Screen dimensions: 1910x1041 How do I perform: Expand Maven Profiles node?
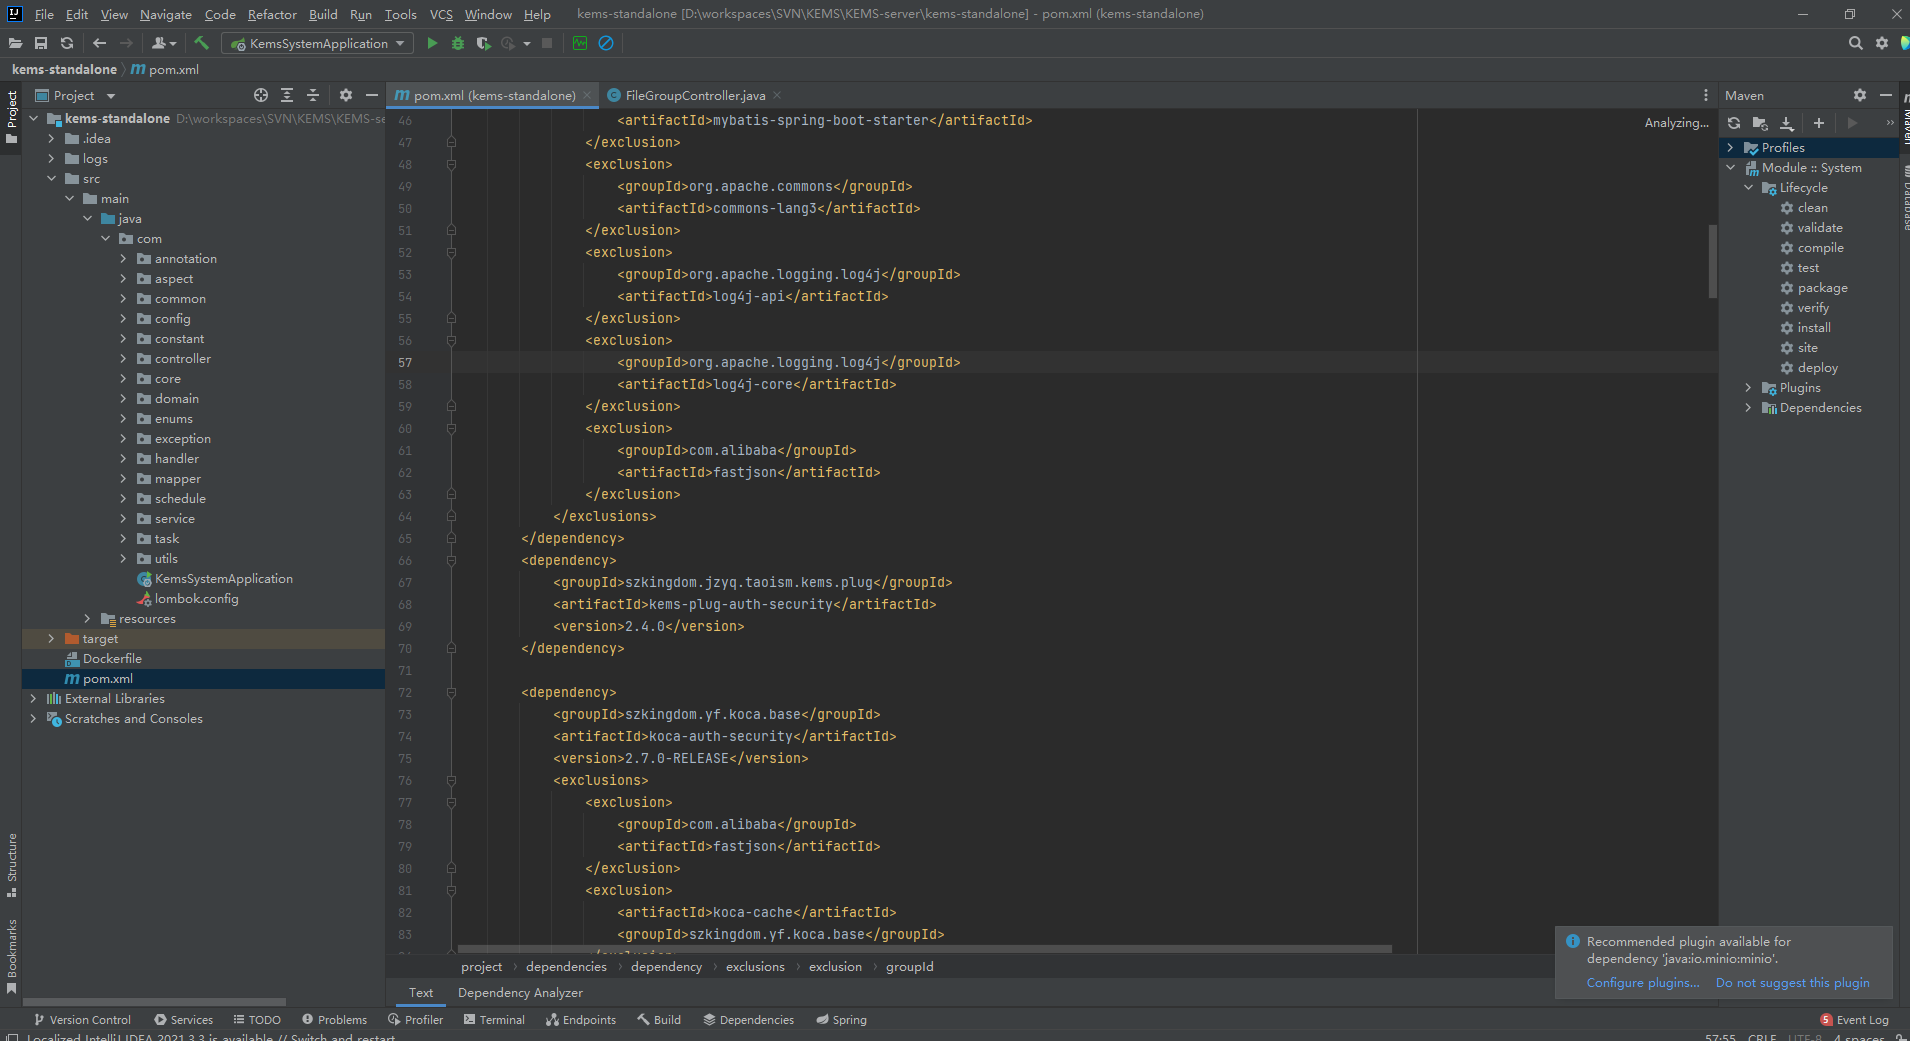pos(1730,148)
